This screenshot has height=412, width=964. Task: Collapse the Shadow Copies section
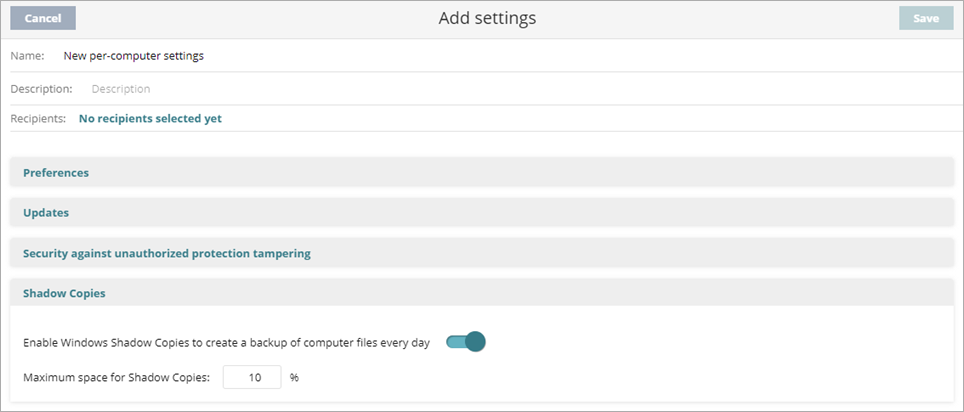click(64, 293)
